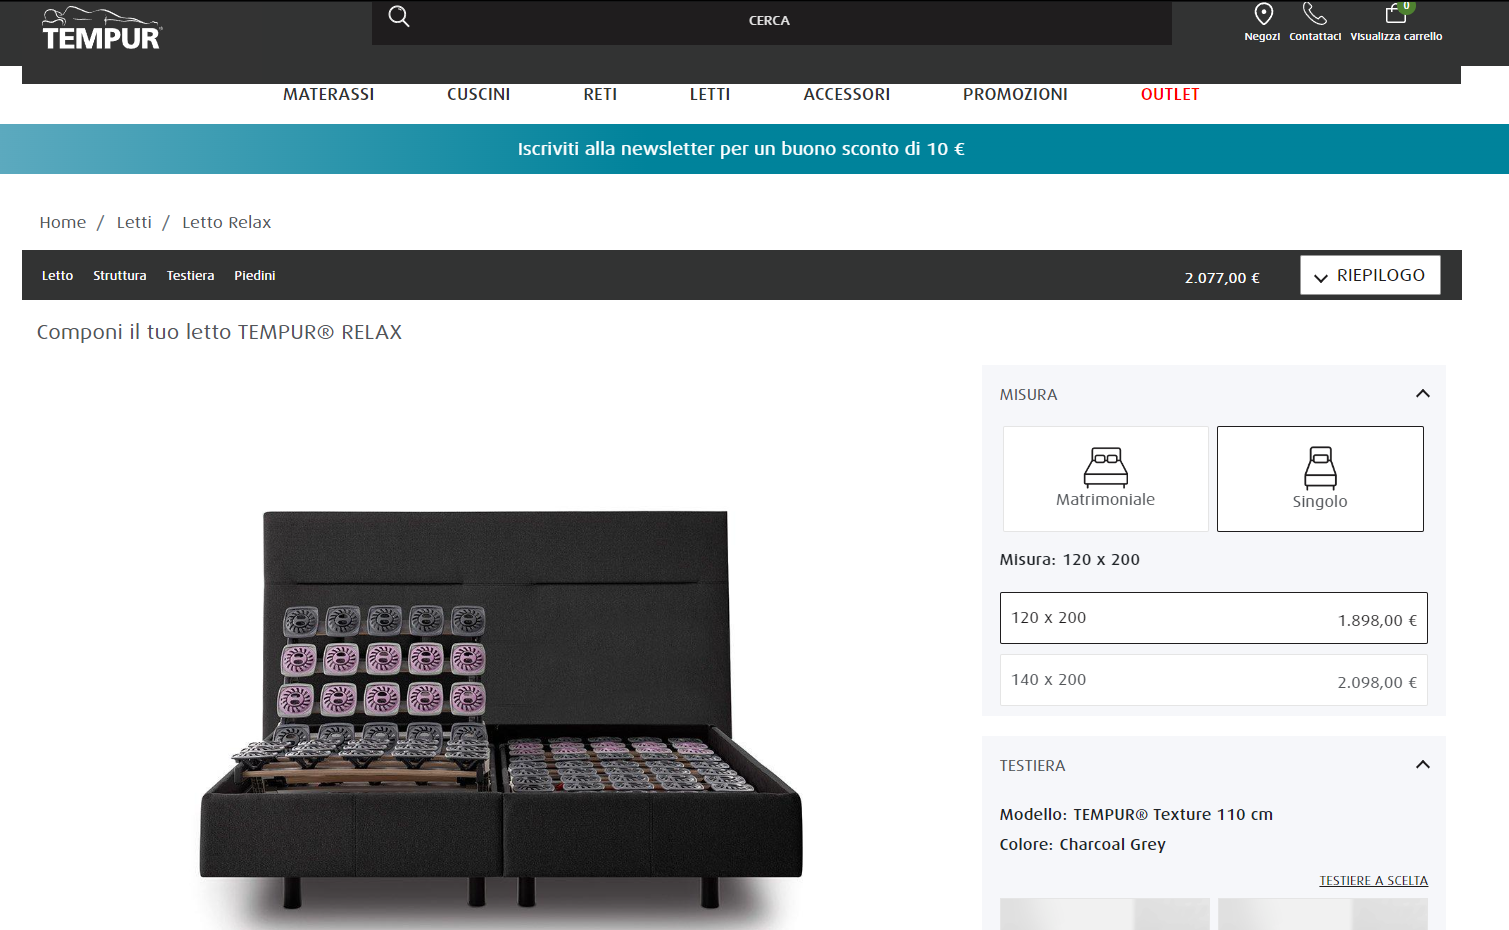This screenshot has width=1509, height=930.
Task: Switch to the Letto configurator tab
Action: click(x=58, y=275)
